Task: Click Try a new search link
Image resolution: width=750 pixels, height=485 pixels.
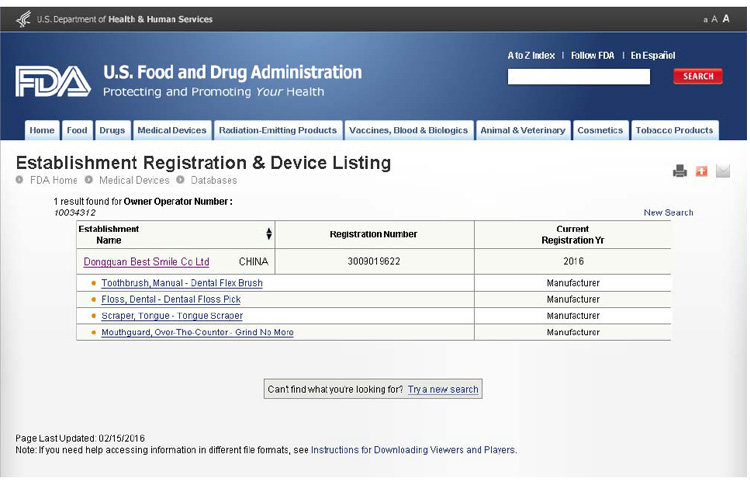Action: coord(443,389)
